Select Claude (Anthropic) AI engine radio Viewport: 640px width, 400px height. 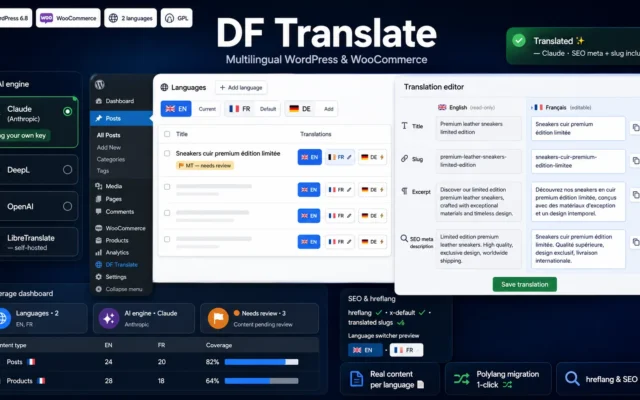tap(68, 111)
